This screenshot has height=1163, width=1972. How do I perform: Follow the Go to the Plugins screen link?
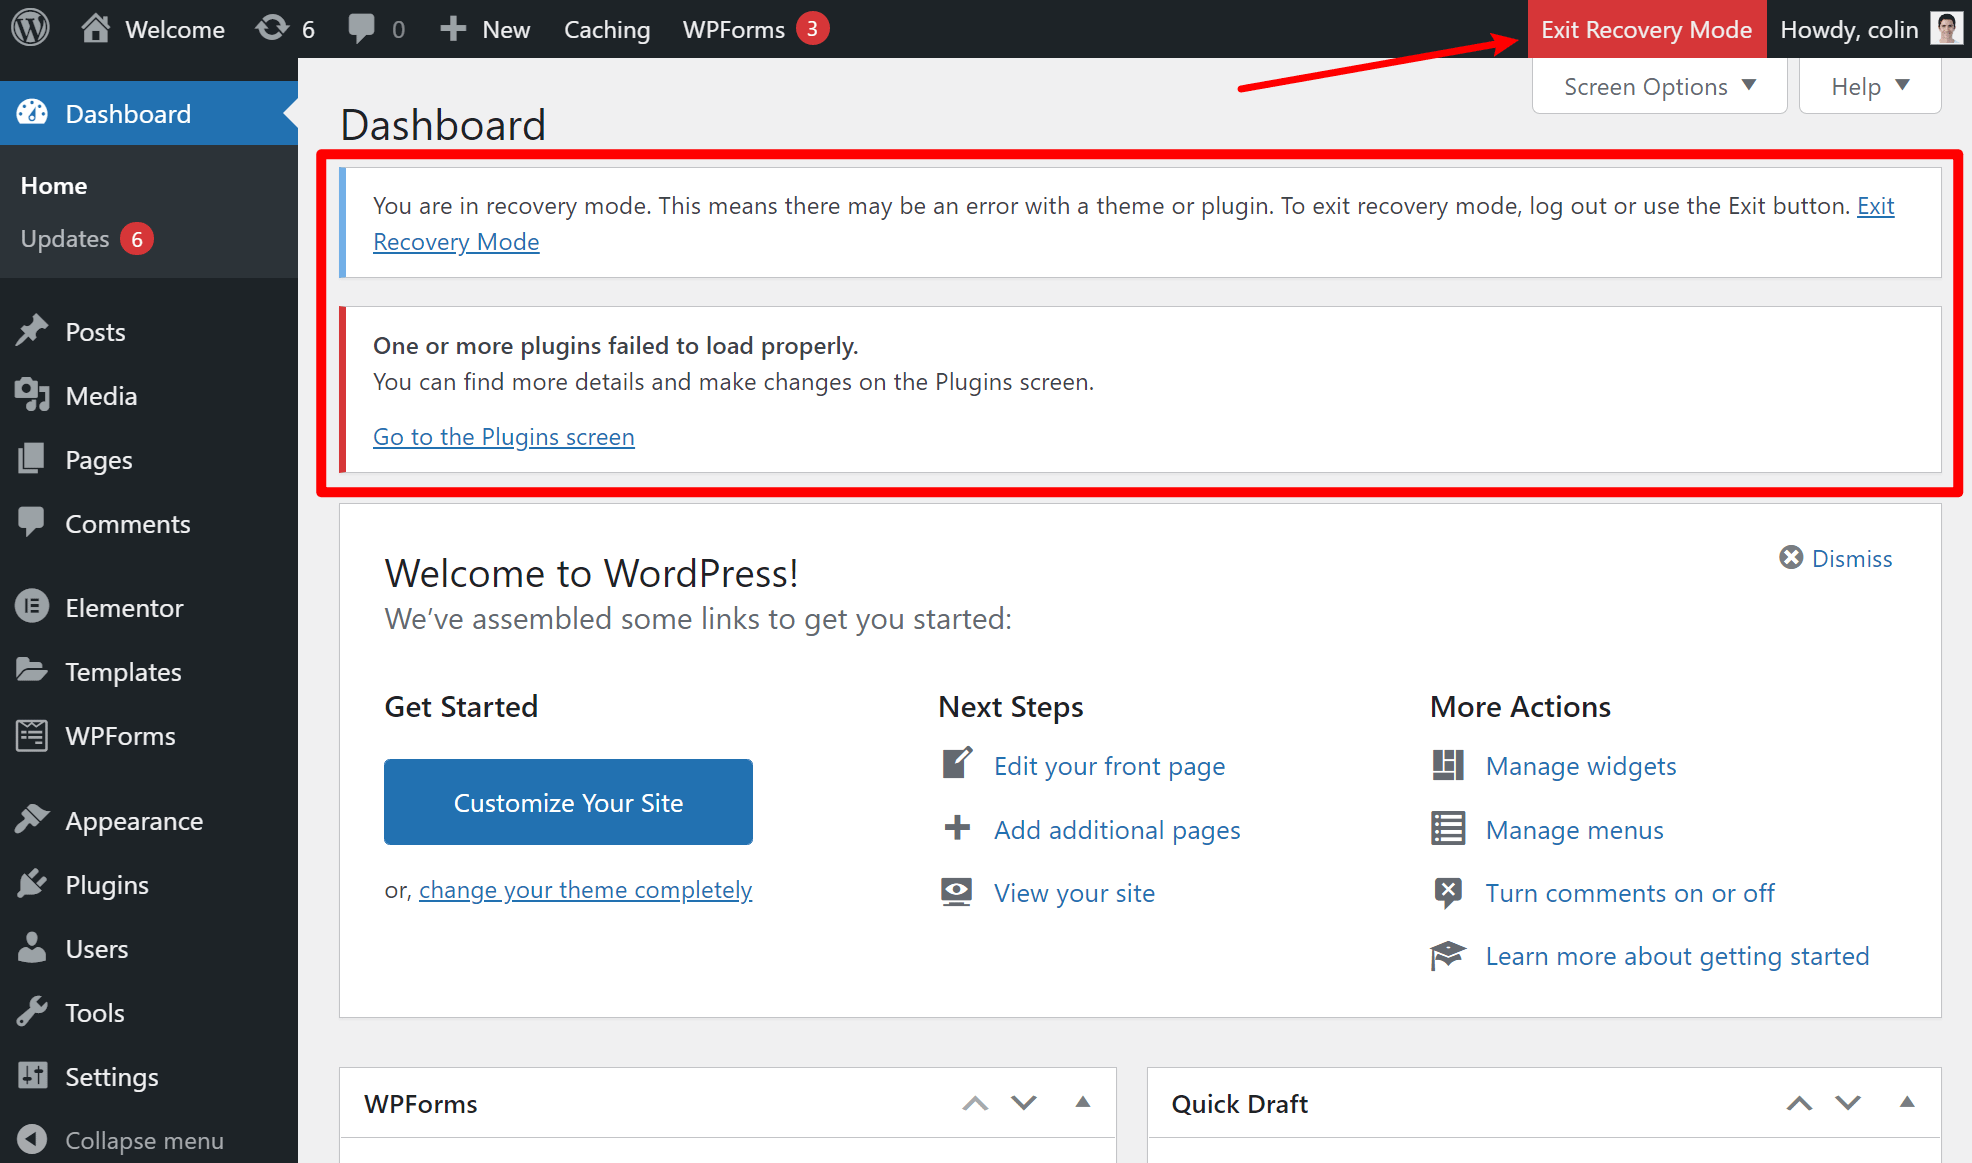[503, 437]
